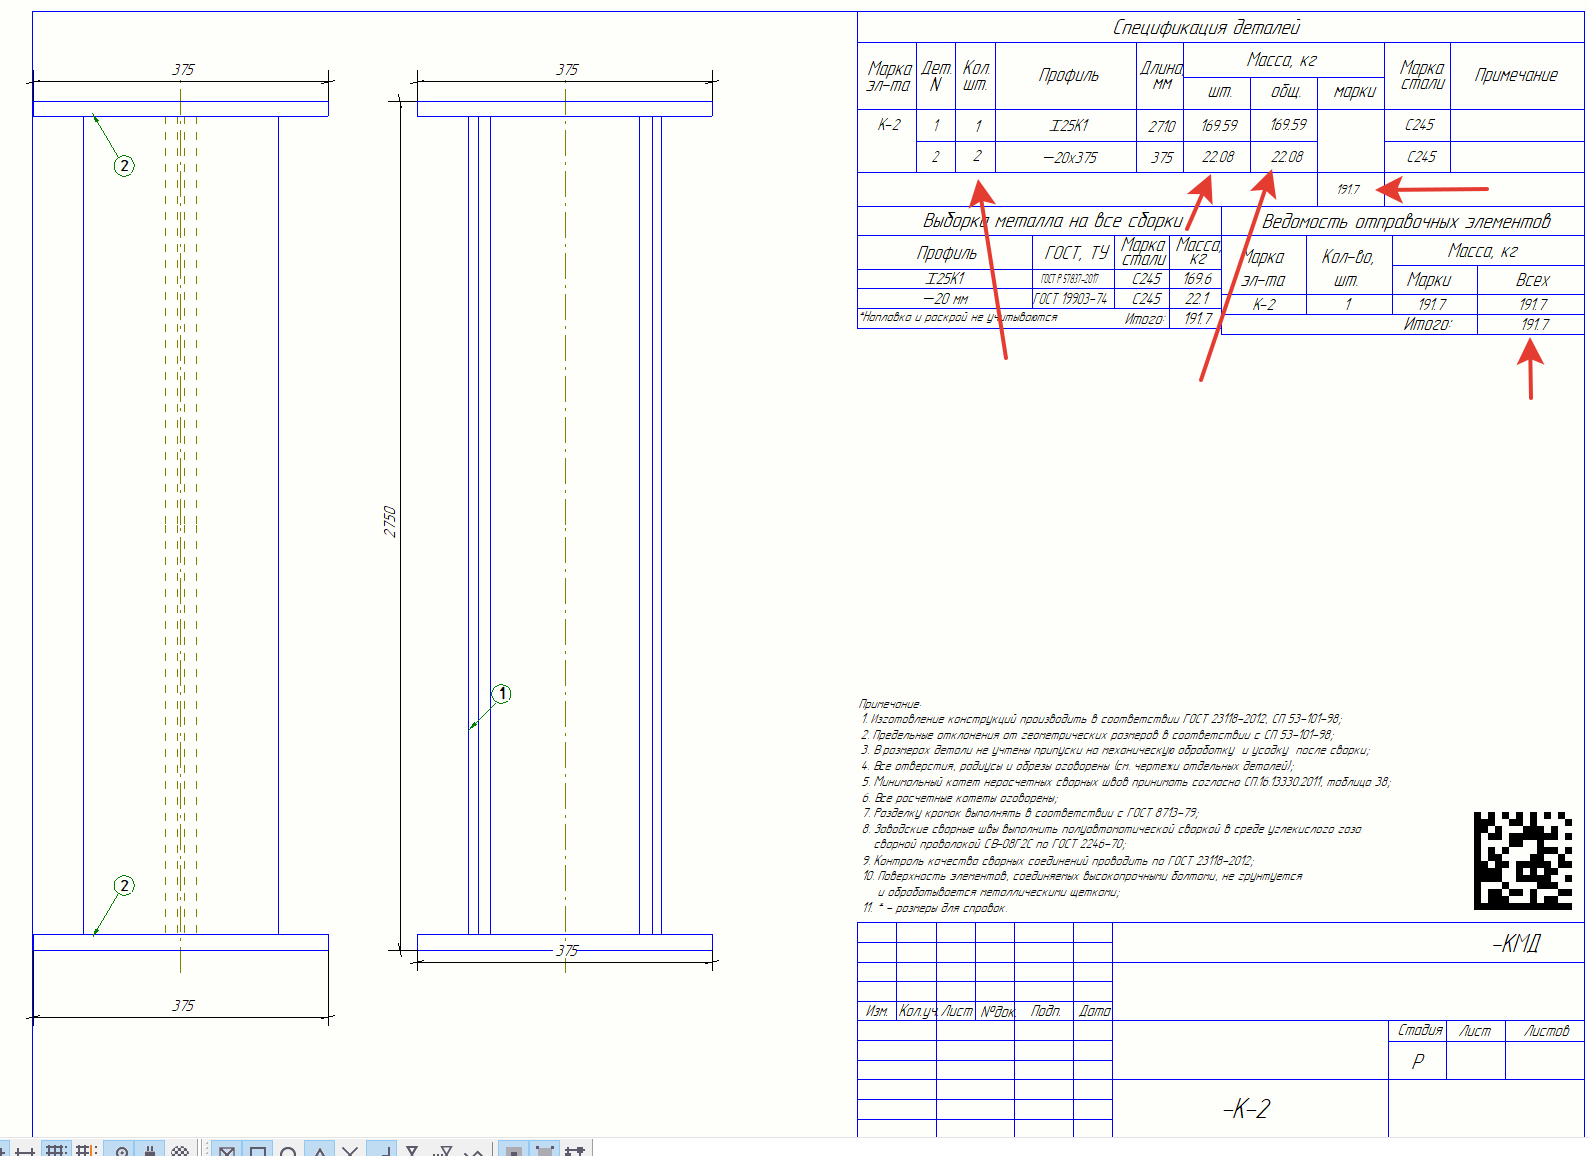Click the I25K1 profile cell in specification

(x=1068, y=126)
